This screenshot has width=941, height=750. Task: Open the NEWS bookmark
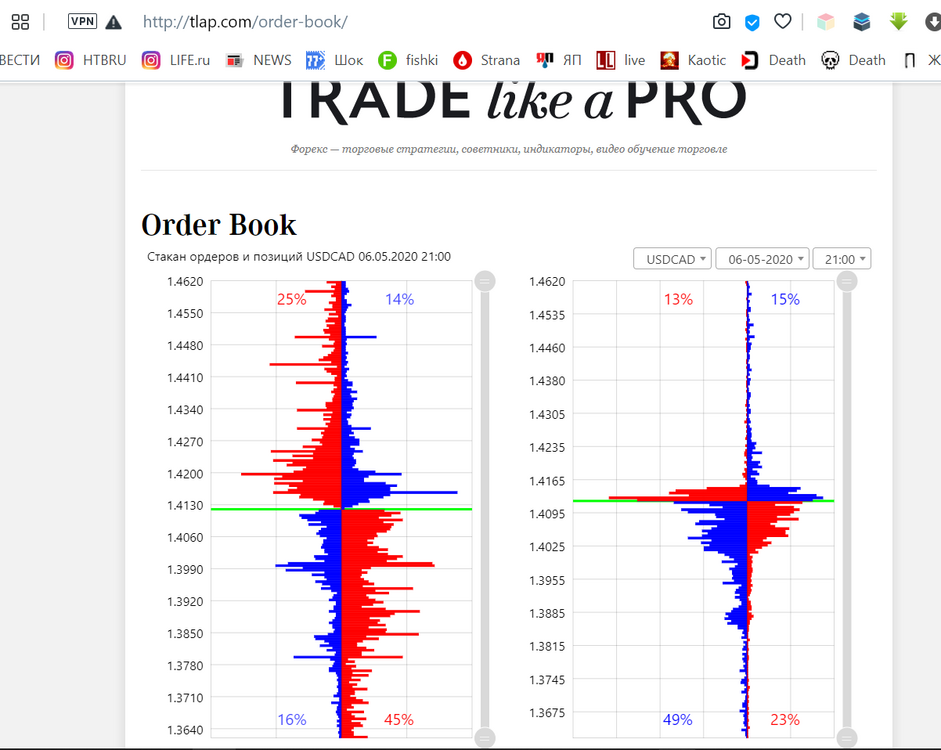click(259, 60)
